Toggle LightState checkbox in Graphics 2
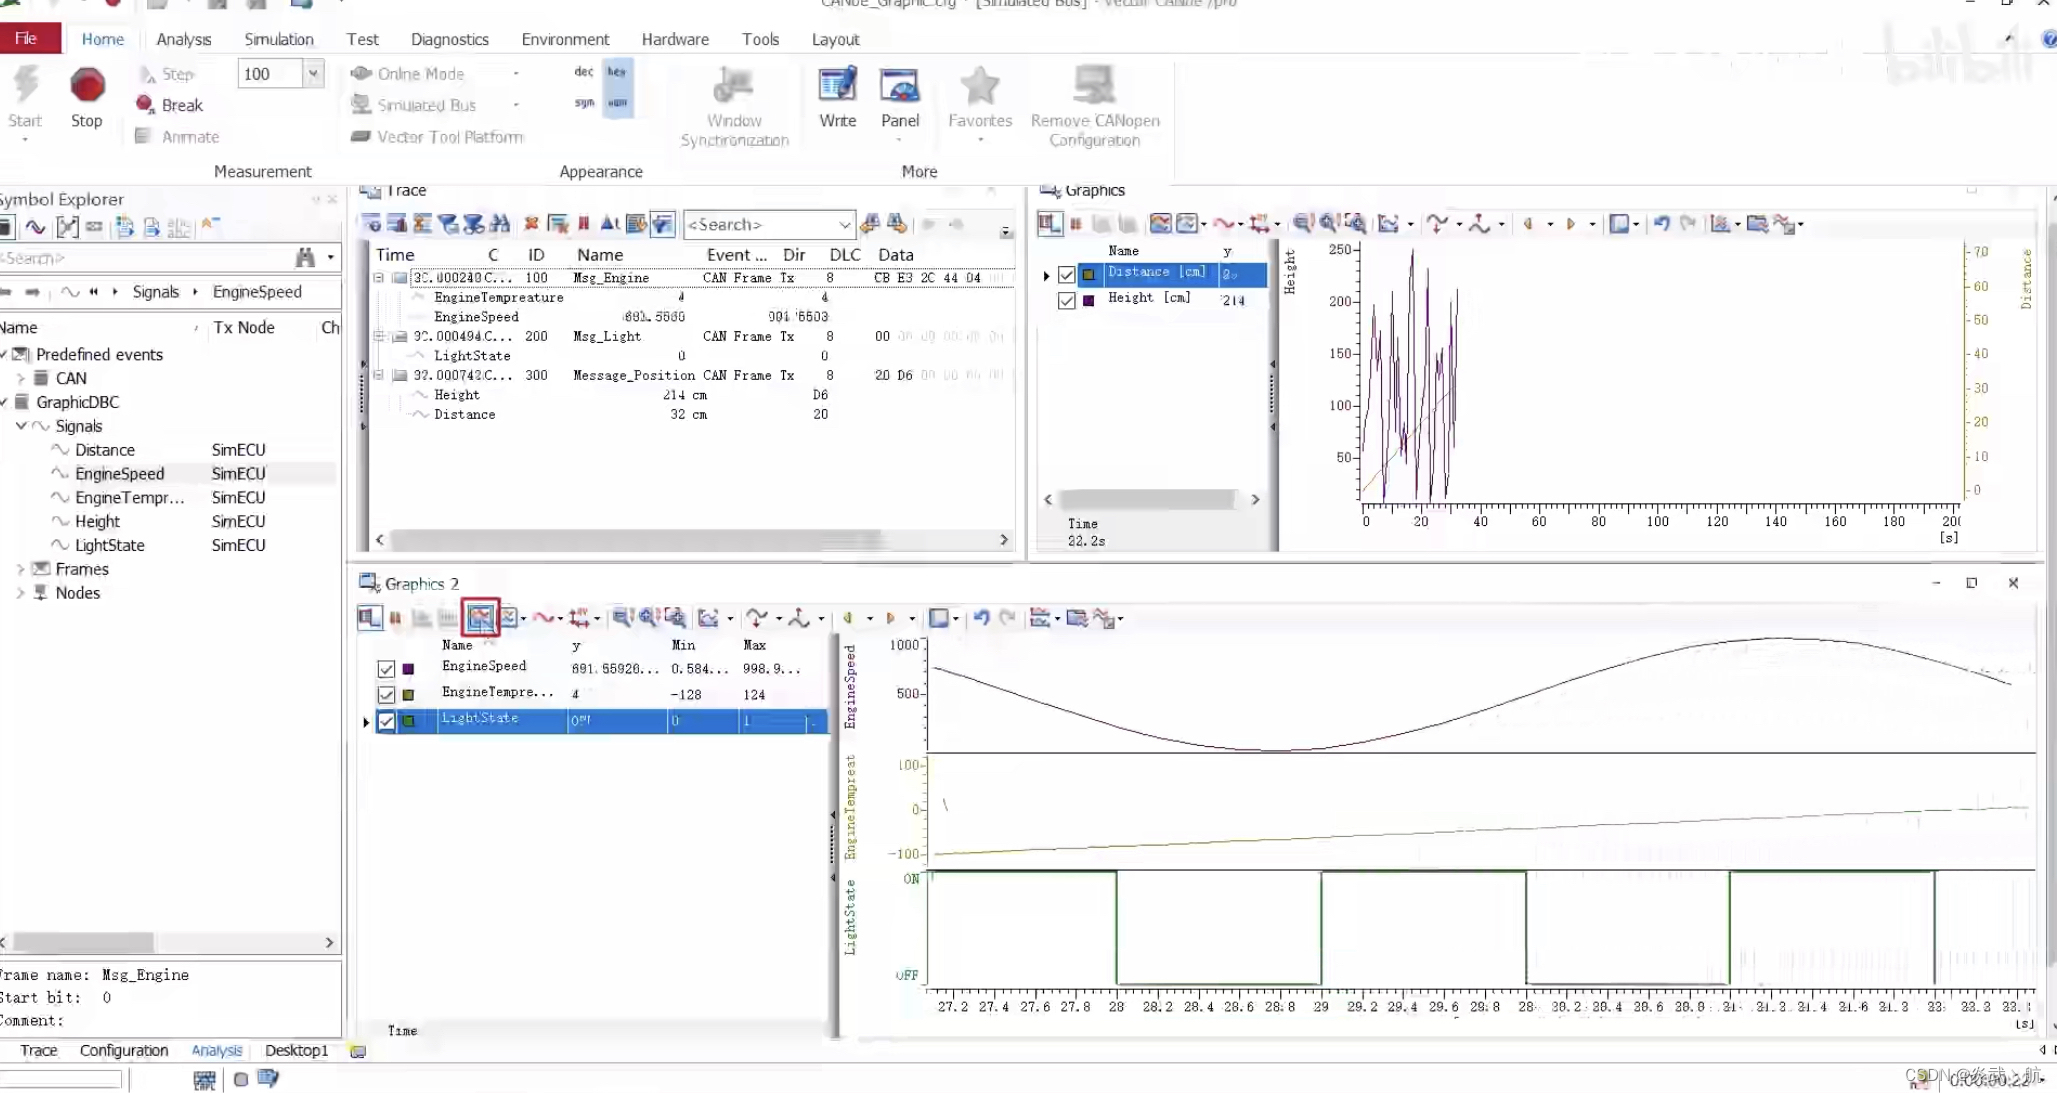 tap(386, 721)
